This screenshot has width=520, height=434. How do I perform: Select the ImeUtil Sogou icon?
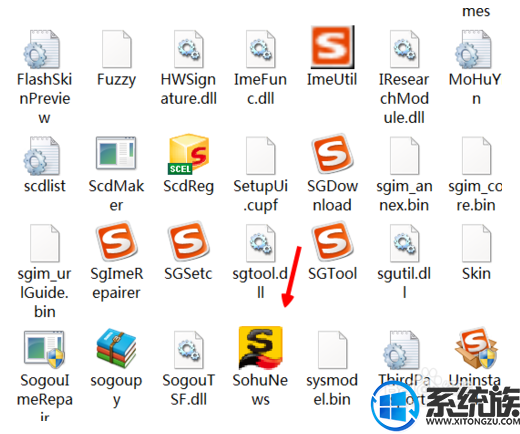(x=332, y=47)
